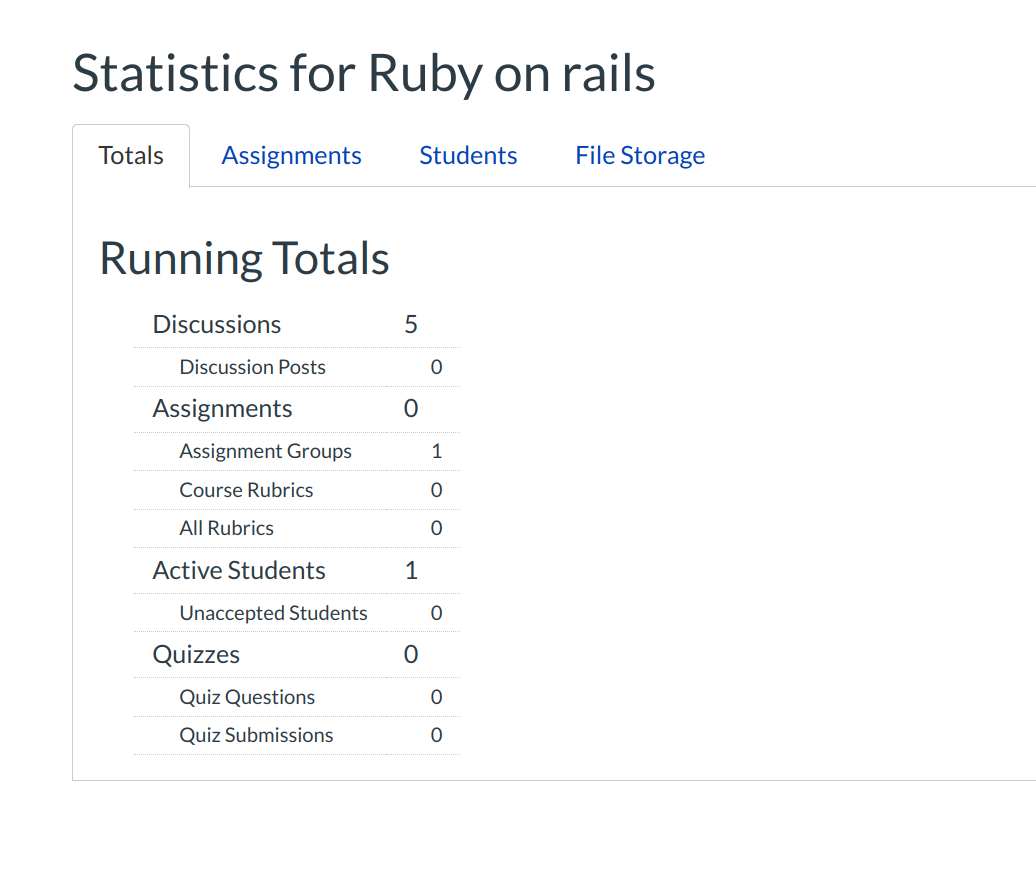Click the All Rubrics row label
This screenshot has width=1036, height=874.
click(226, 528)
